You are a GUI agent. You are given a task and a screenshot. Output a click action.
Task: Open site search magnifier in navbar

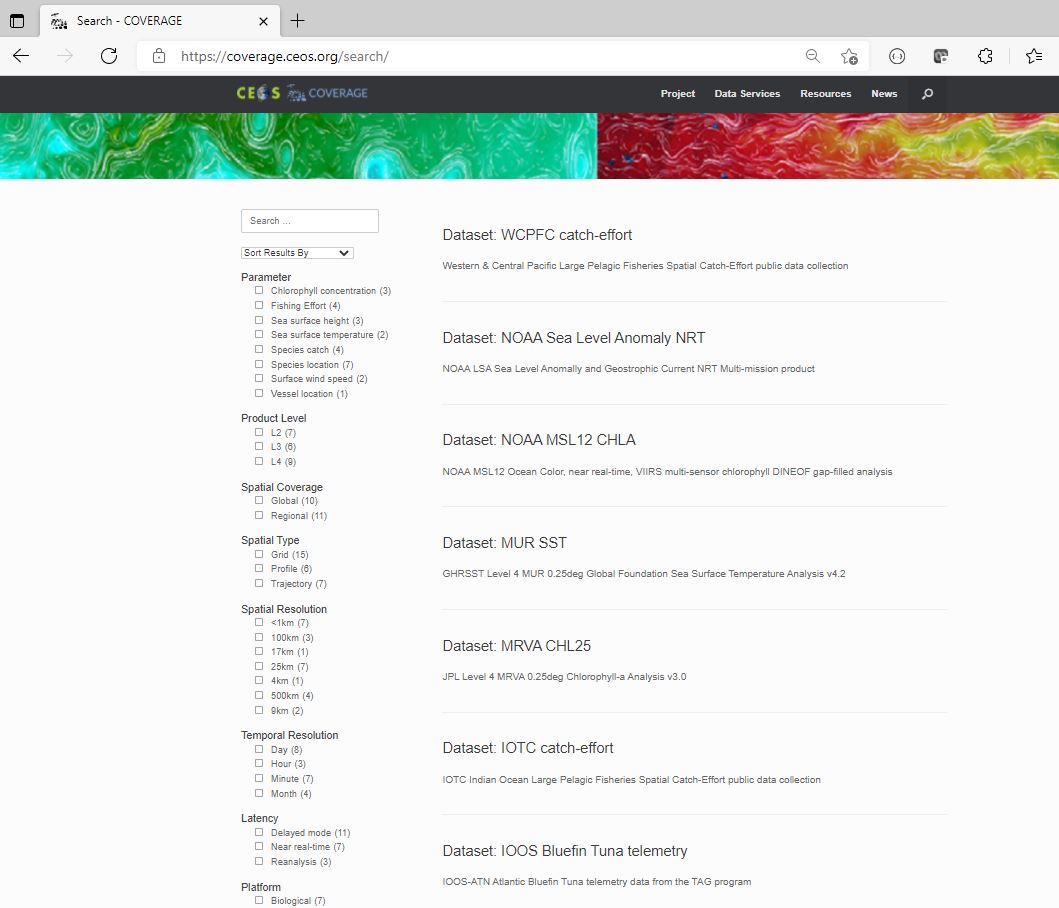[x=927, y=94]
